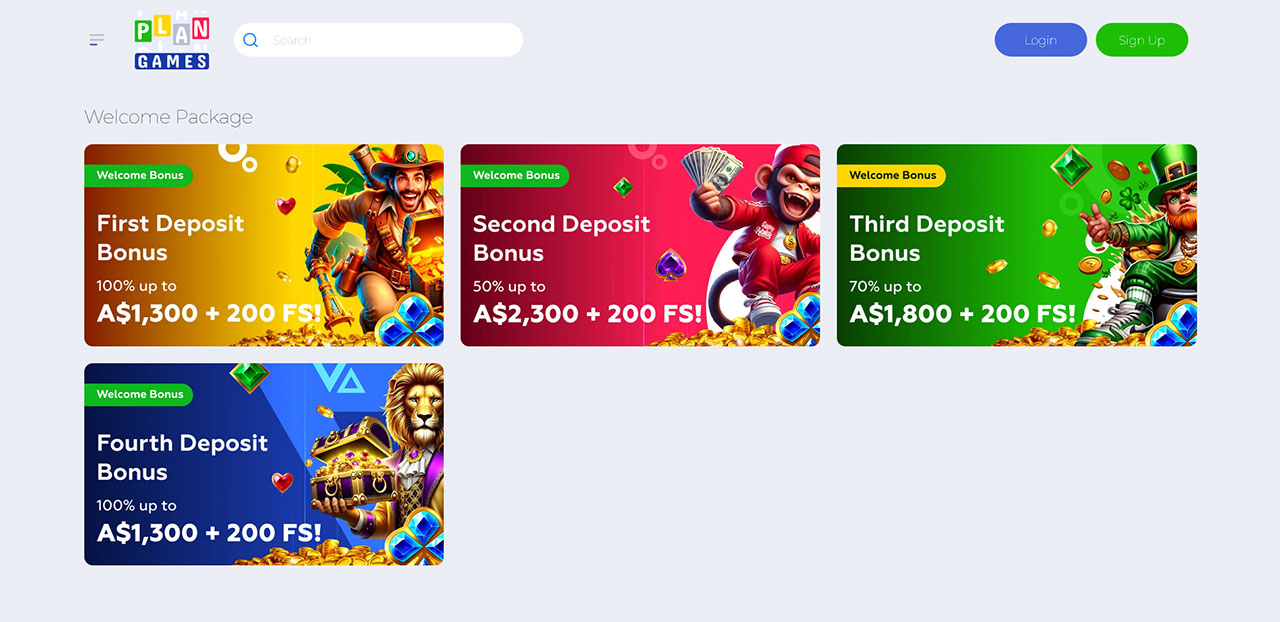Click the yellow Welcome Bonus tag
The width and height of the screenshot is (1280, 622).
click(x=891, y=175)
